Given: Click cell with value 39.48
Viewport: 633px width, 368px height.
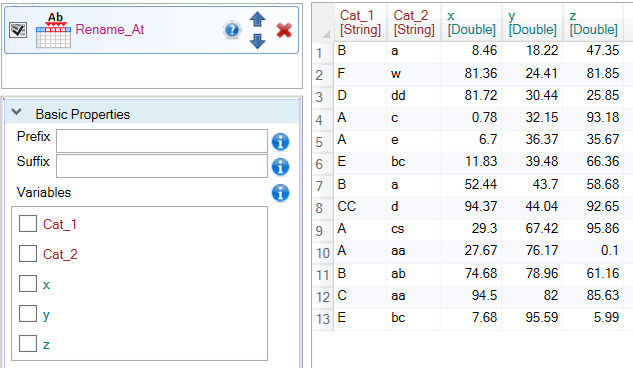Looking at the screenshot, I should pyautogui.click(x=532, y=162).
